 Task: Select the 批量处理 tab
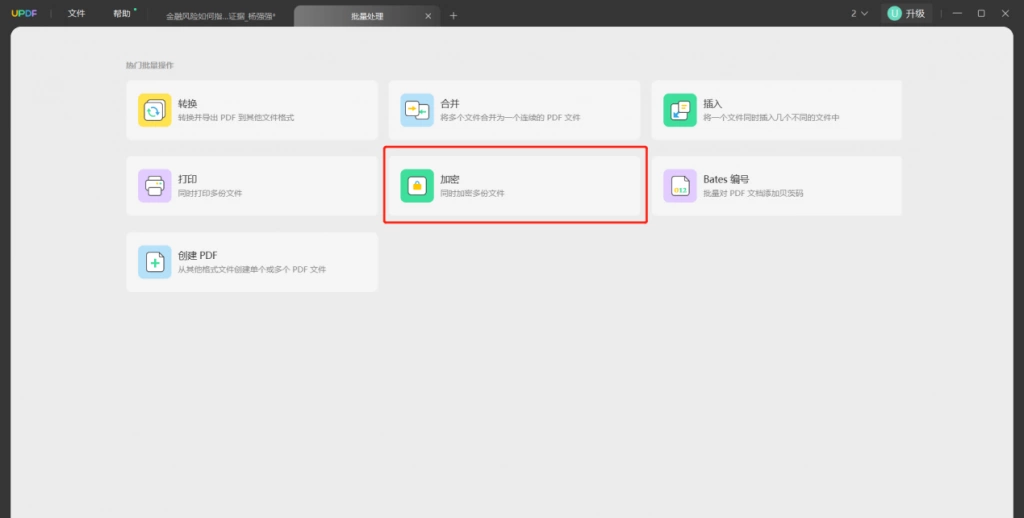tap(367, 16)
